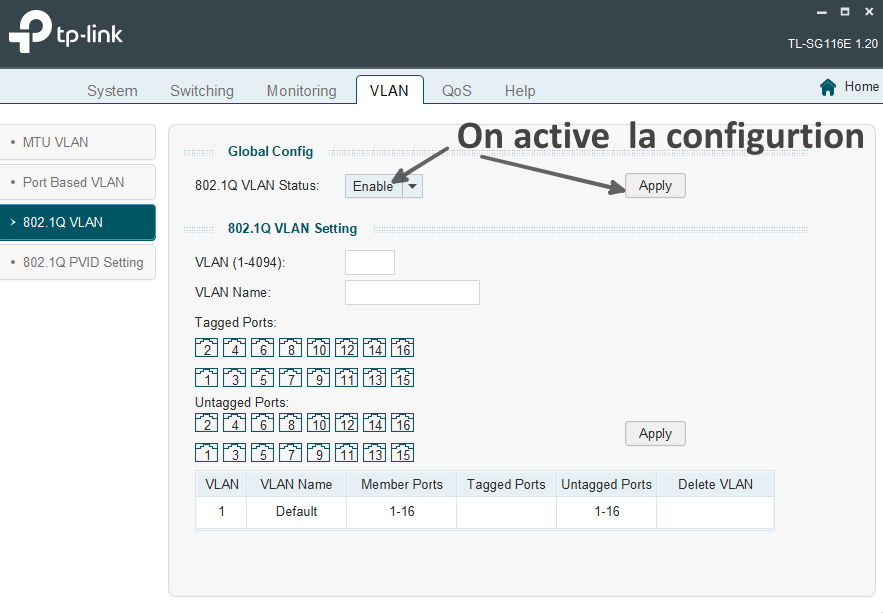Select tagged port 1 icon
Viewport: 883px width, 613px height.
(x=206, y=378)
